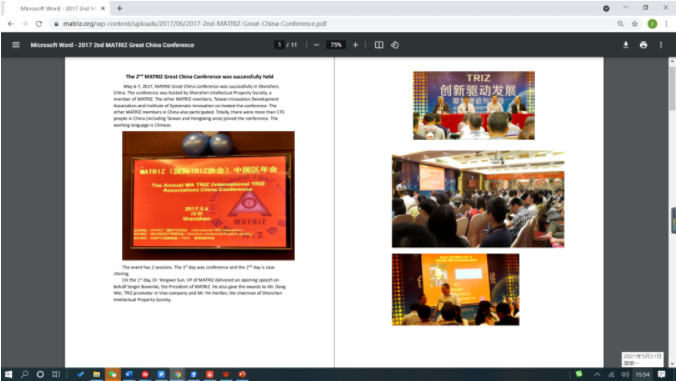676x381 pixels.
Task: Open Chrome's three-dot menu
Action: pyautogui.click(x=667, y=24)
